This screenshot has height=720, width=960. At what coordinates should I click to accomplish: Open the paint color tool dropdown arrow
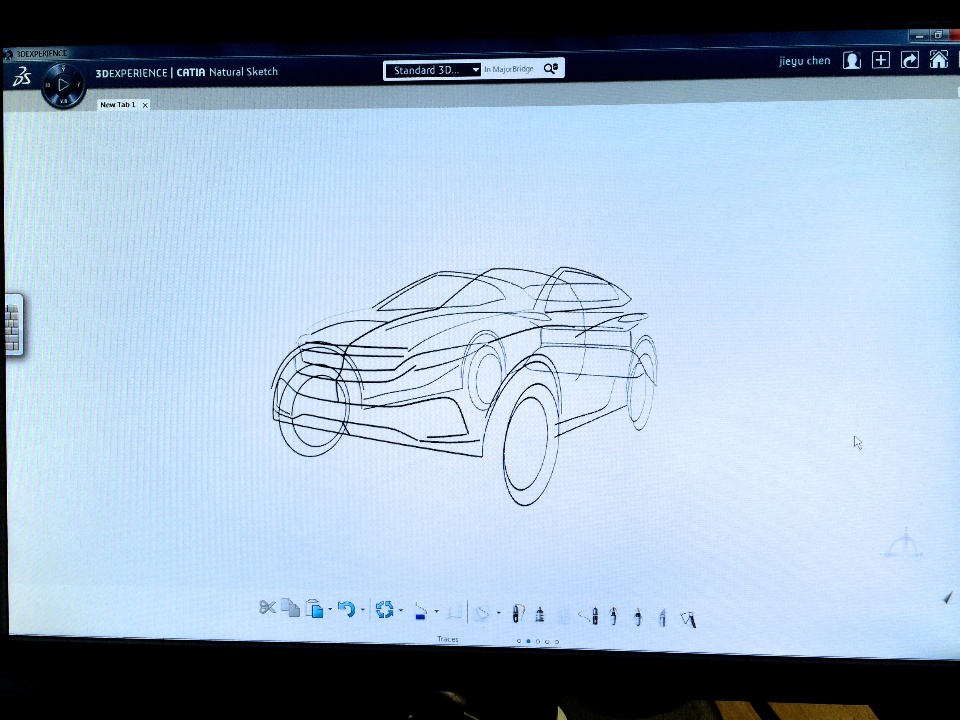pyautogui.click(x=437, y=612)
